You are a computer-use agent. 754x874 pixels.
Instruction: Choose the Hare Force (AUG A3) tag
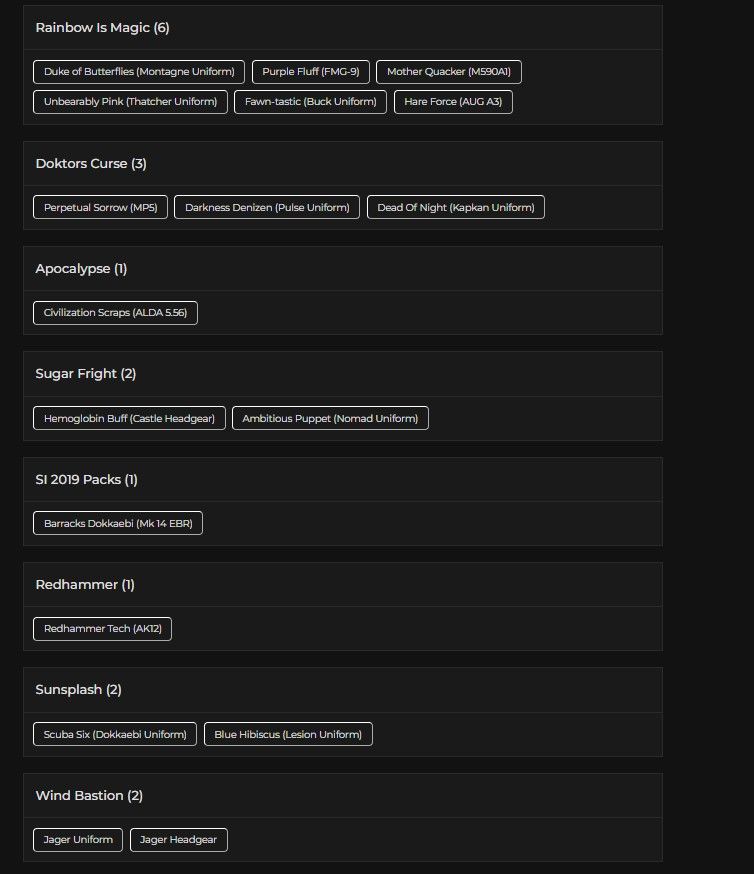(453, 102)
